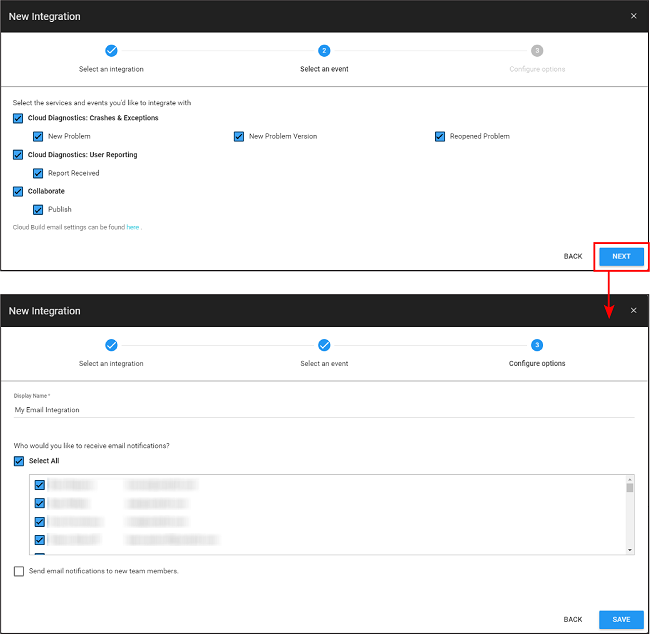Click the checkmark step icon beside the blue step 3
Viewport: 650px width, 634px height.
coord(324,345)
